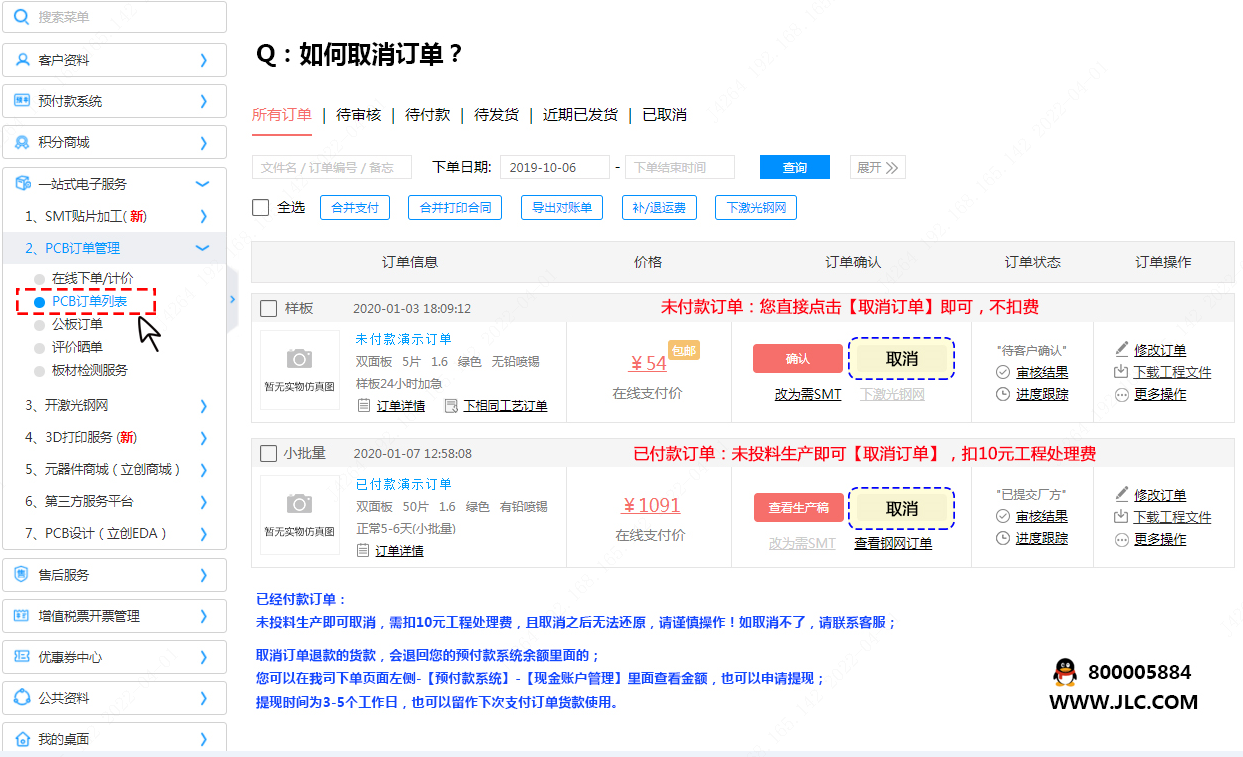Click the 积分商城 icon in sidebar
The height and width of the screenshot is (757, 1243).
pos(22,142)
